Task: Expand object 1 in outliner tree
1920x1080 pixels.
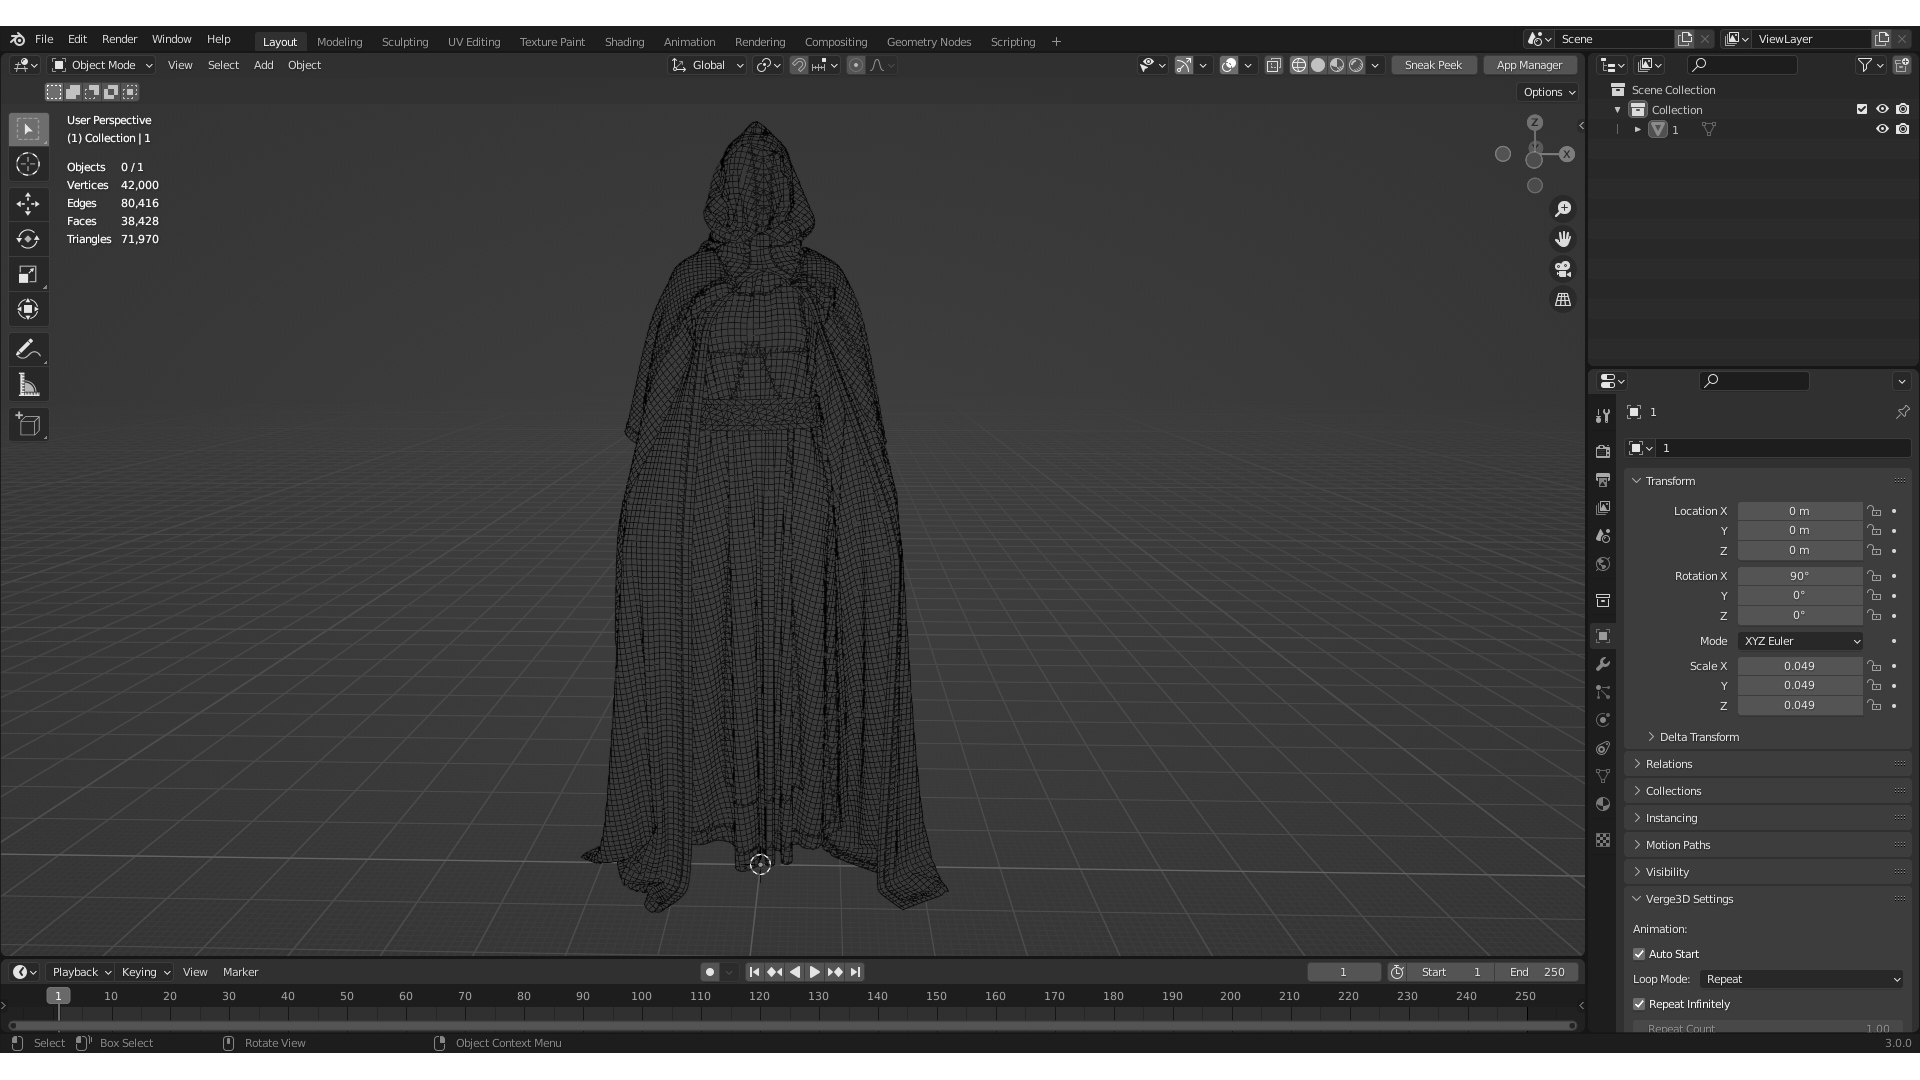Action: click(x=1638, y=129)
